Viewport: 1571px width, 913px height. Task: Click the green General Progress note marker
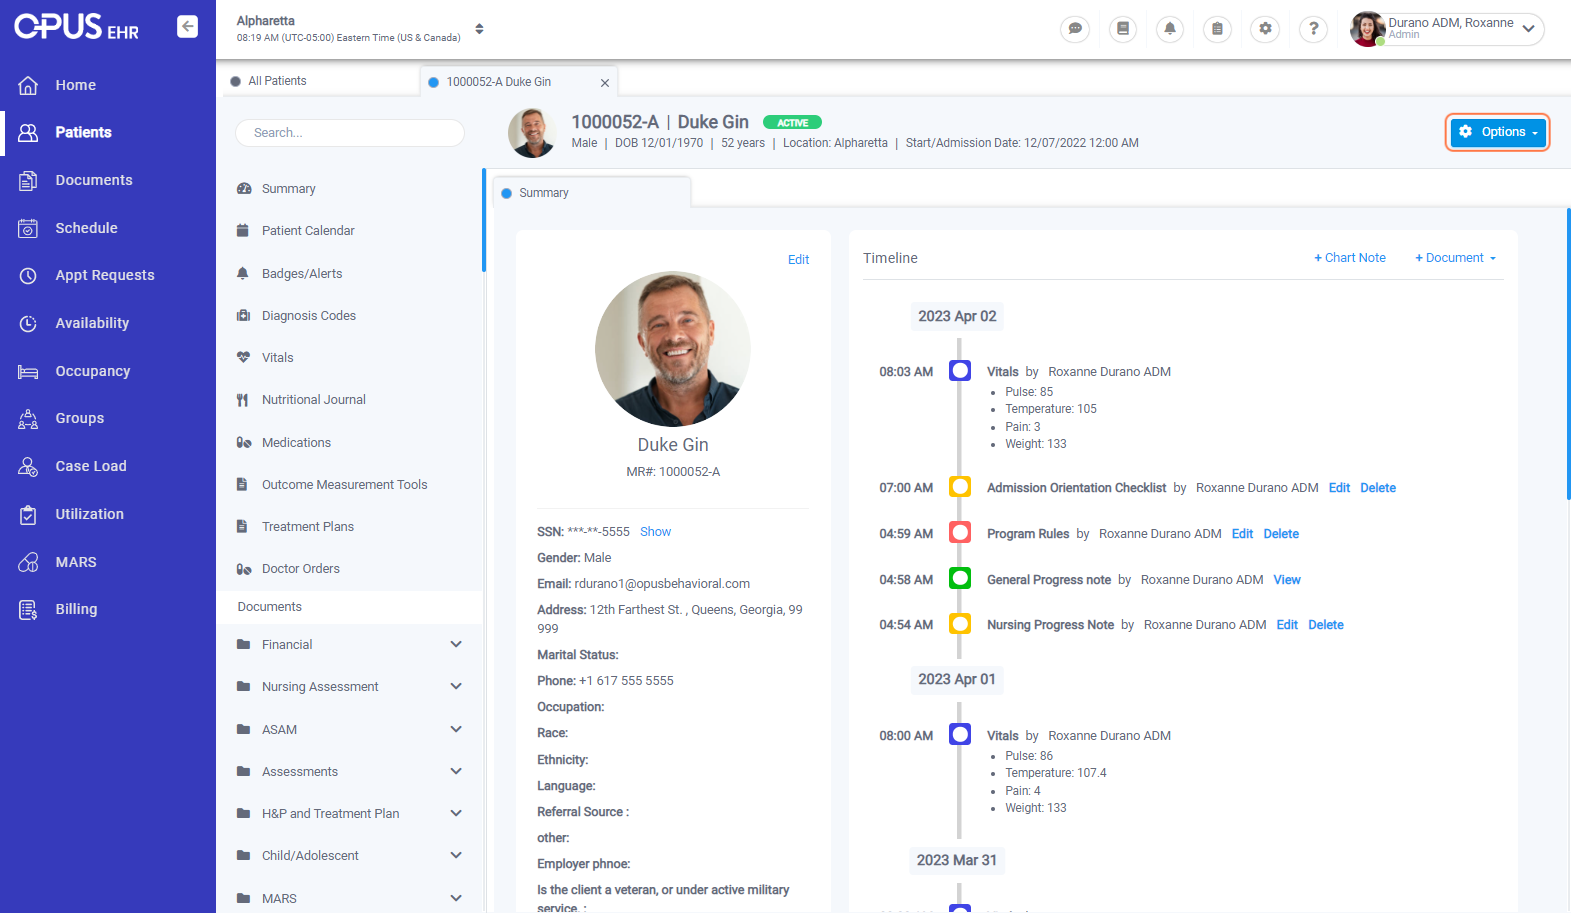pyautogui.click(x=960, y=578)
